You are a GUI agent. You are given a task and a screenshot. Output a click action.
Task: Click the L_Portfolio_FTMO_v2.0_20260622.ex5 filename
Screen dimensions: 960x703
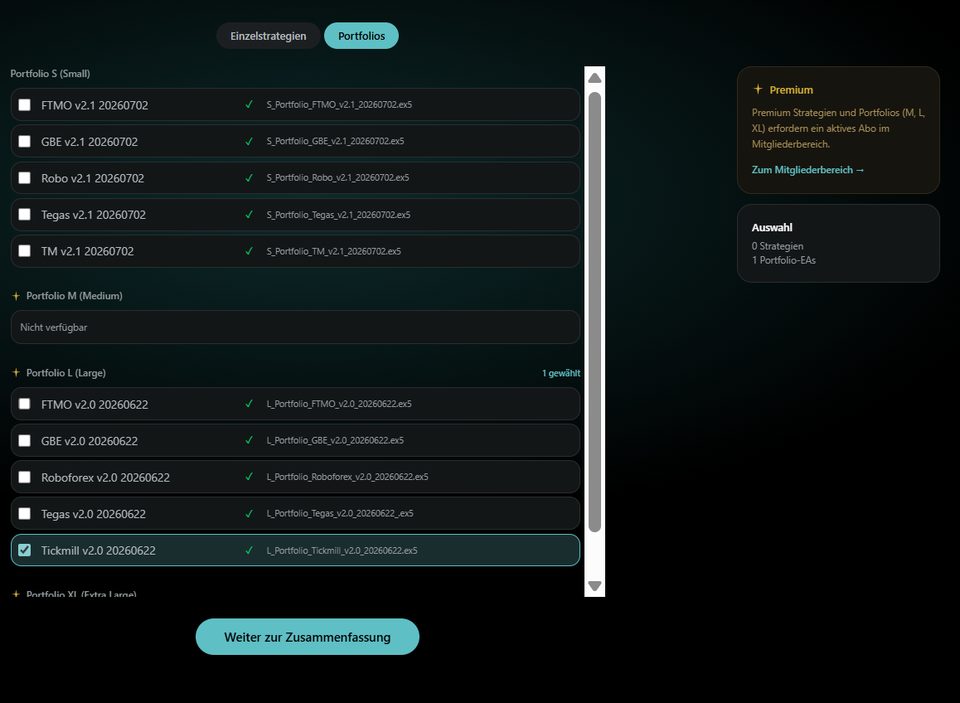click(339, 404)
